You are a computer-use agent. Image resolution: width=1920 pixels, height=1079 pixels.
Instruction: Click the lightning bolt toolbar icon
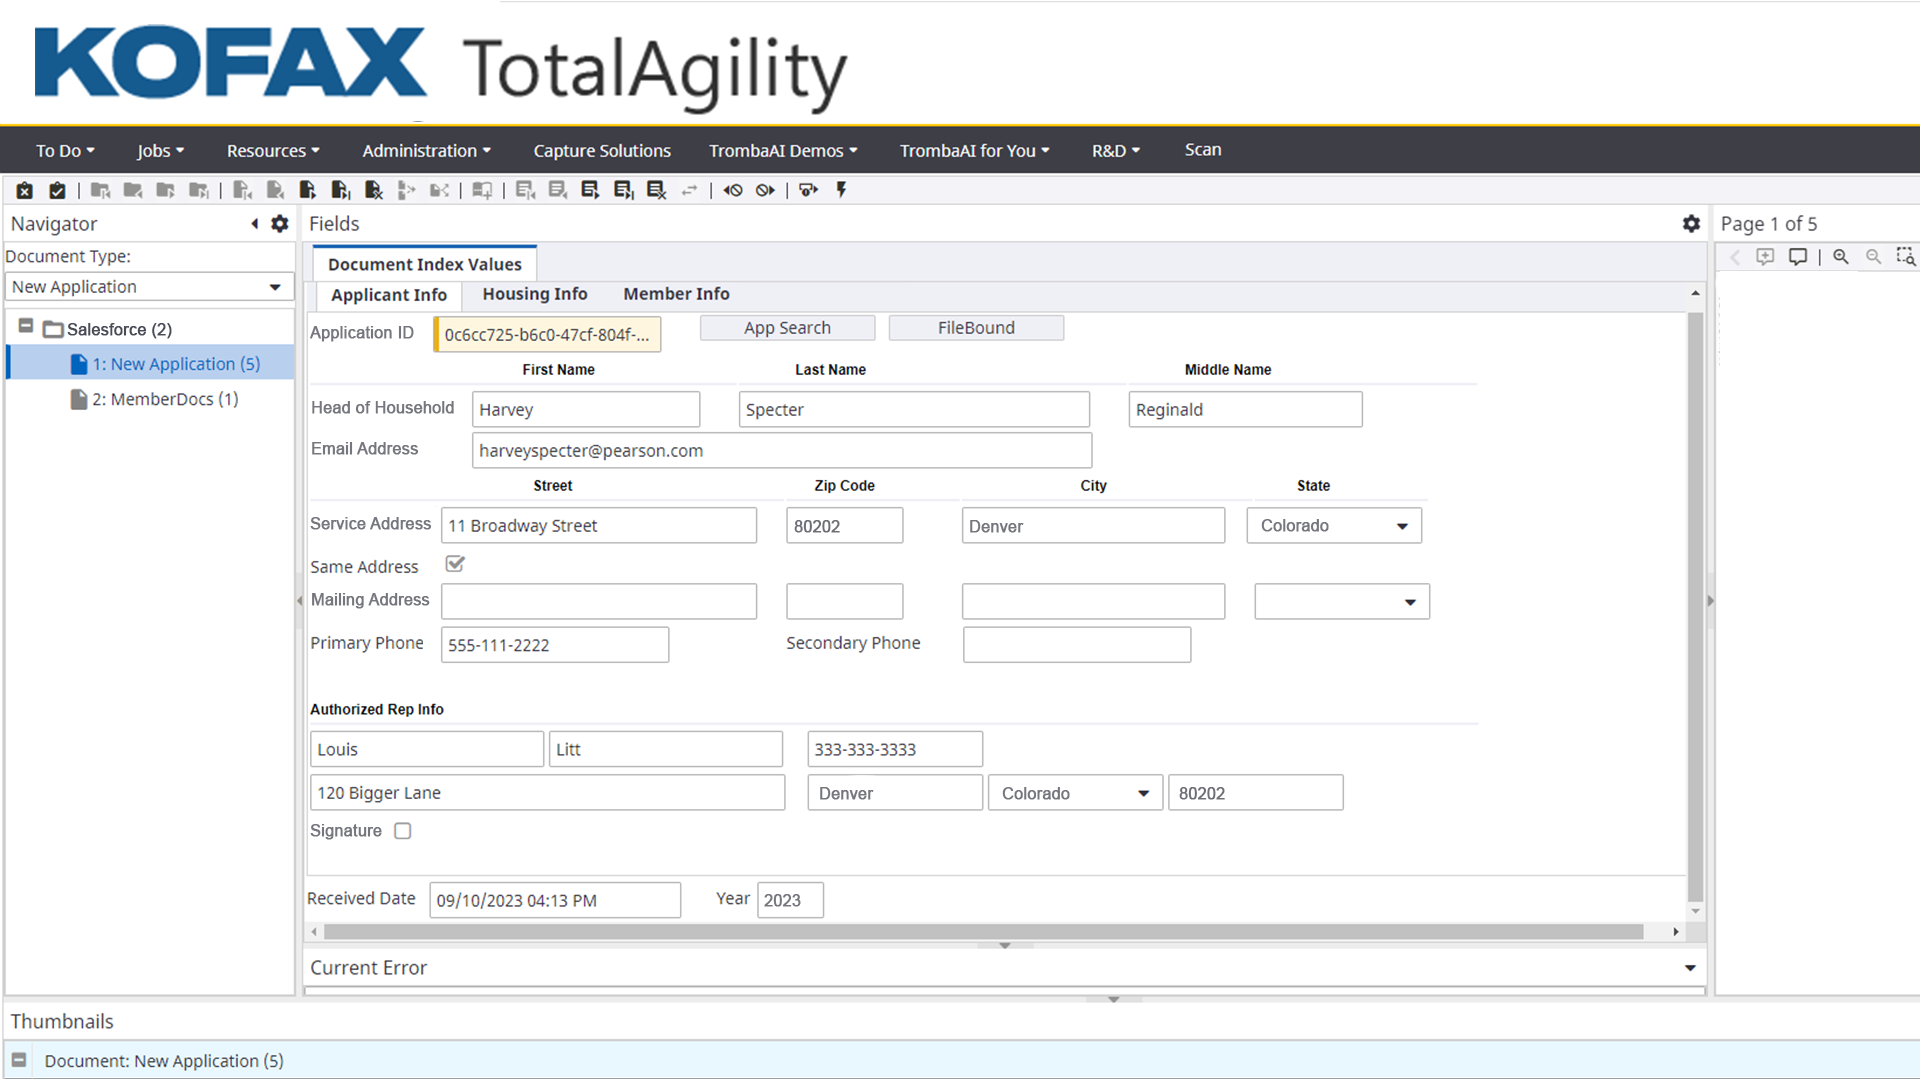(x=841, y=190)
